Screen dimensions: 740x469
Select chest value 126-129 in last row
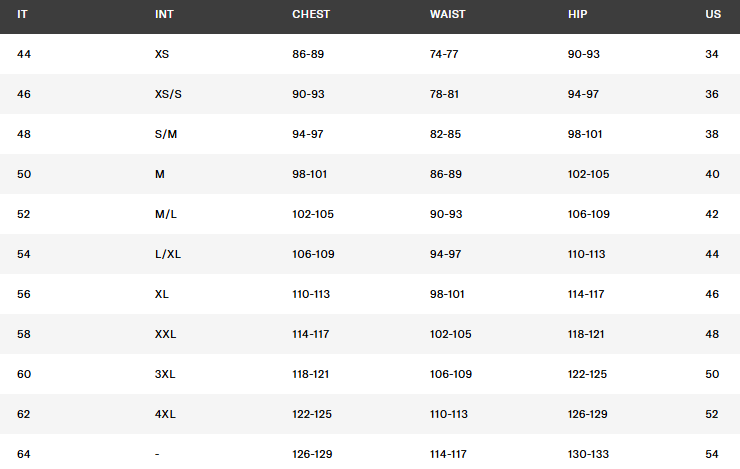[x=311, y=454]
